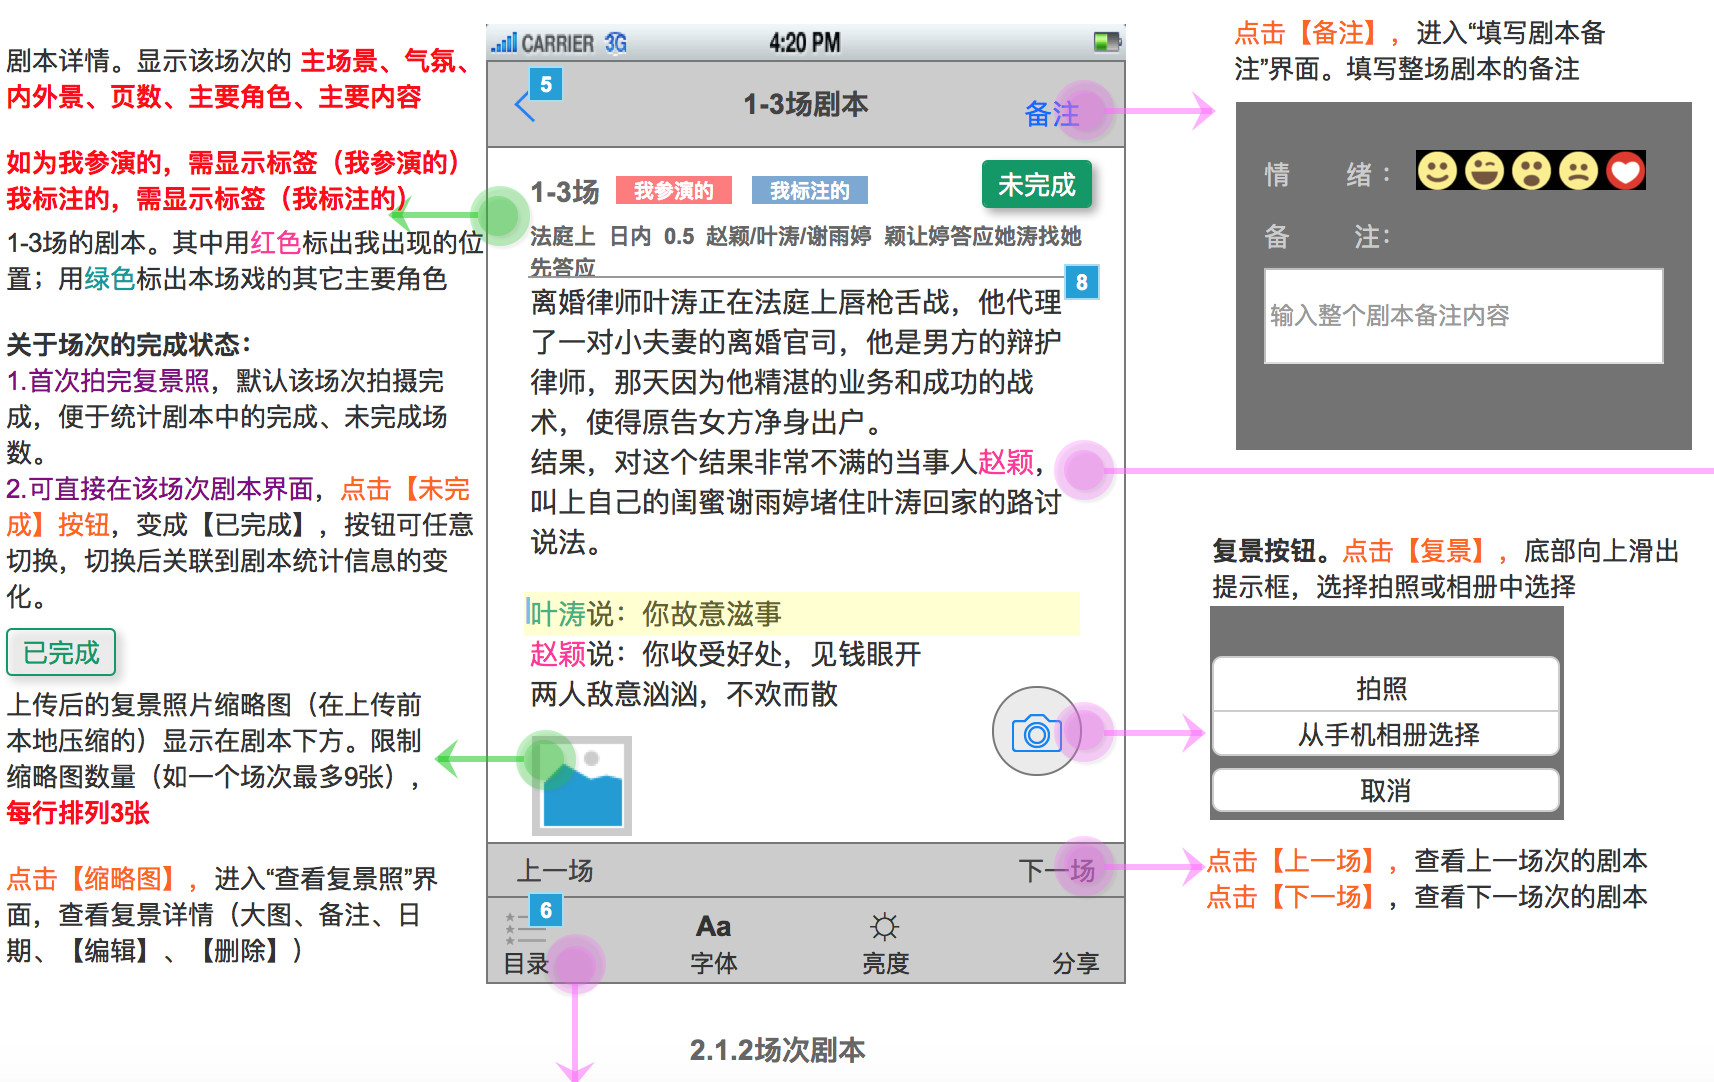Go to 下一场 next scene
The height and width of the screenshot is (1082, 1714).
(x=1057, y=871)
